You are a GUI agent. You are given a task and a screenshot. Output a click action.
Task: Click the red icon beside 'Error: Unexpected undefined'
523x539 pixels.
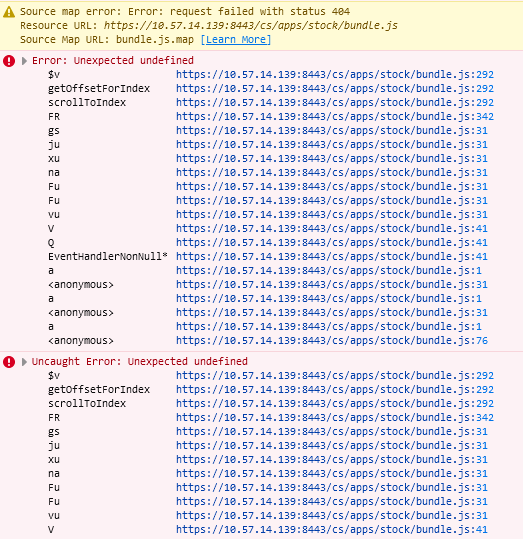coord(9,61)
